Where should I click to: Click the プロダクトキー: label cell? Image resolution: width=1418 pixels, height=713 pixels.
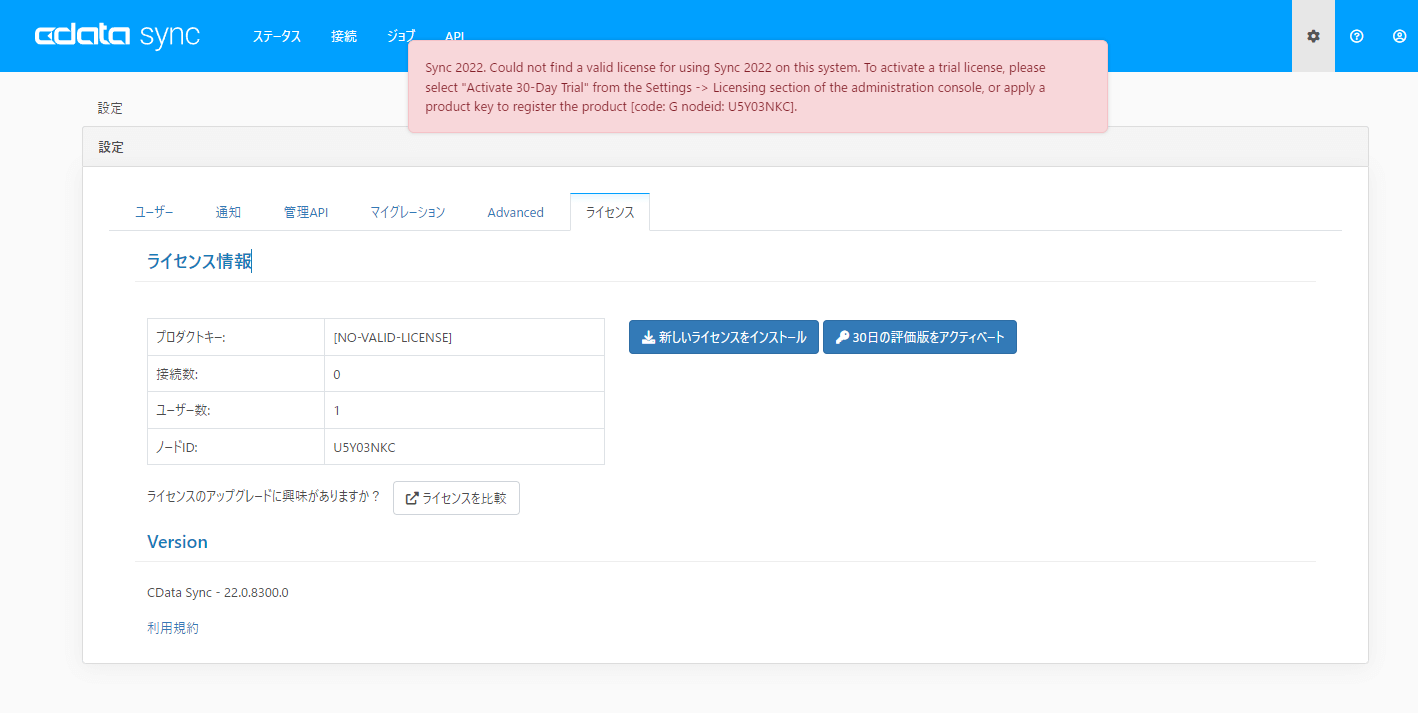tap(236, 337)
